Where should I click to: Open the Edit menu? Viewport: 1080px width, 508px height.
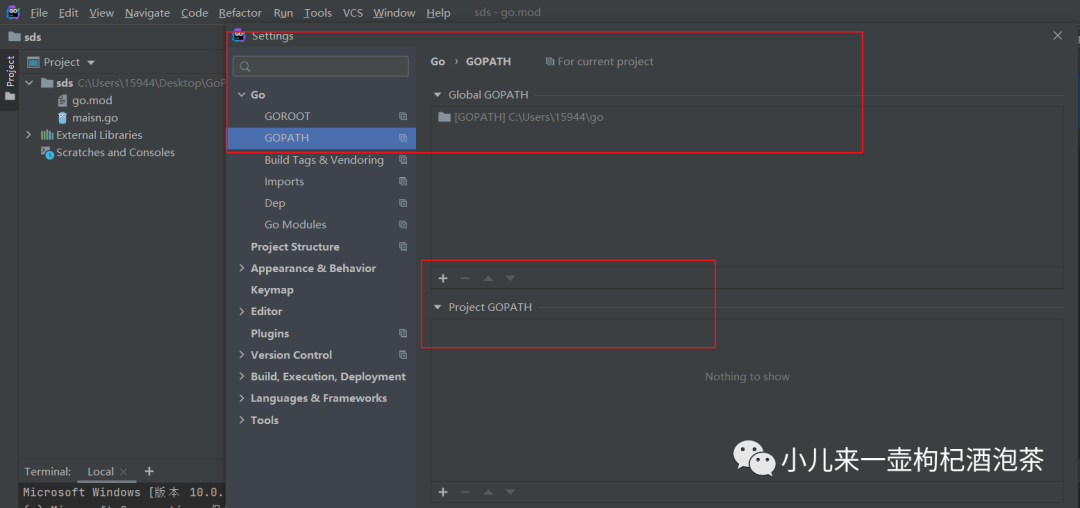(68, 13)
